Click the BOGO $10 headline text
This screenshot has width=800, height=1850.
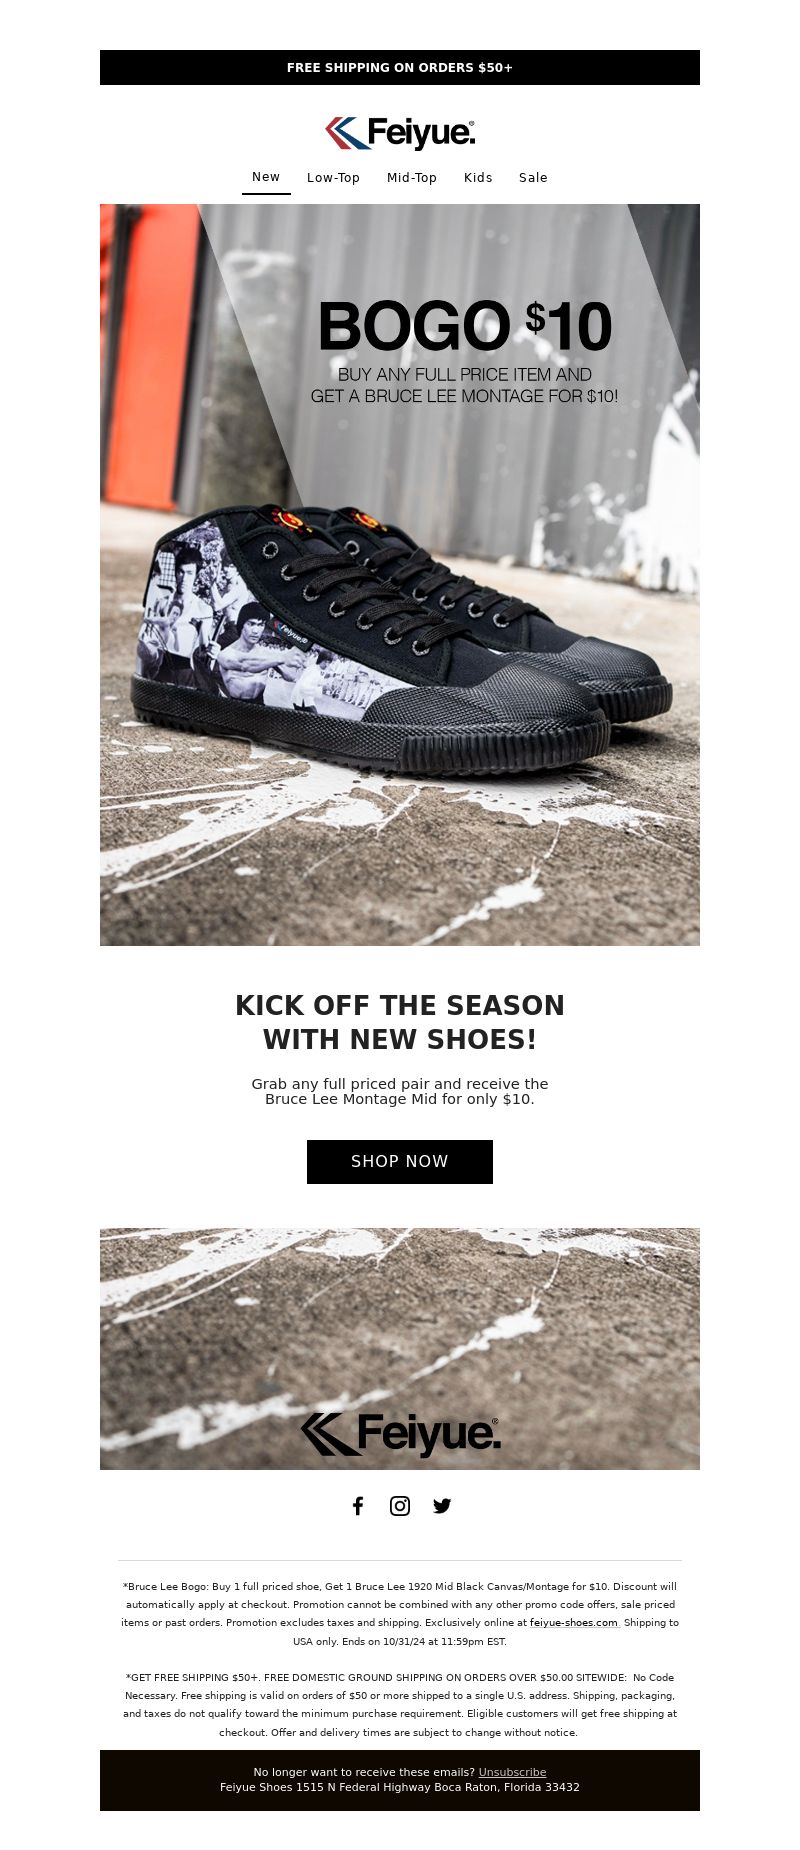[x=465, y=326]
